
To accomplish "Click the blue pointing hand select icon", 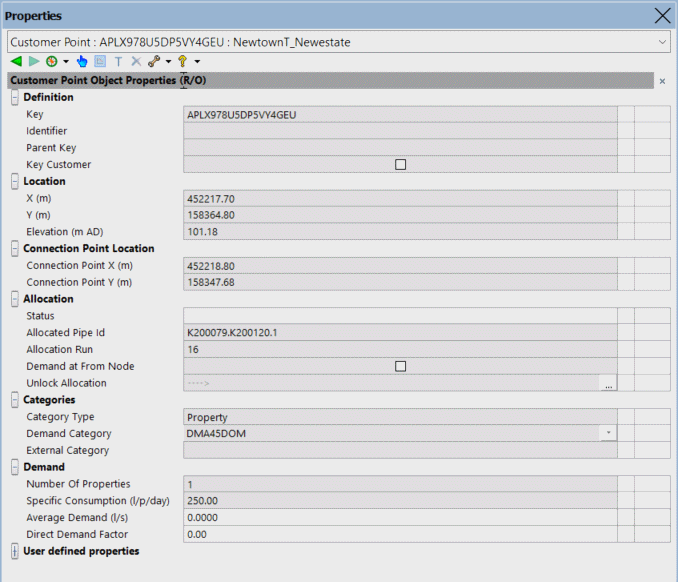I will coord(82,61).
